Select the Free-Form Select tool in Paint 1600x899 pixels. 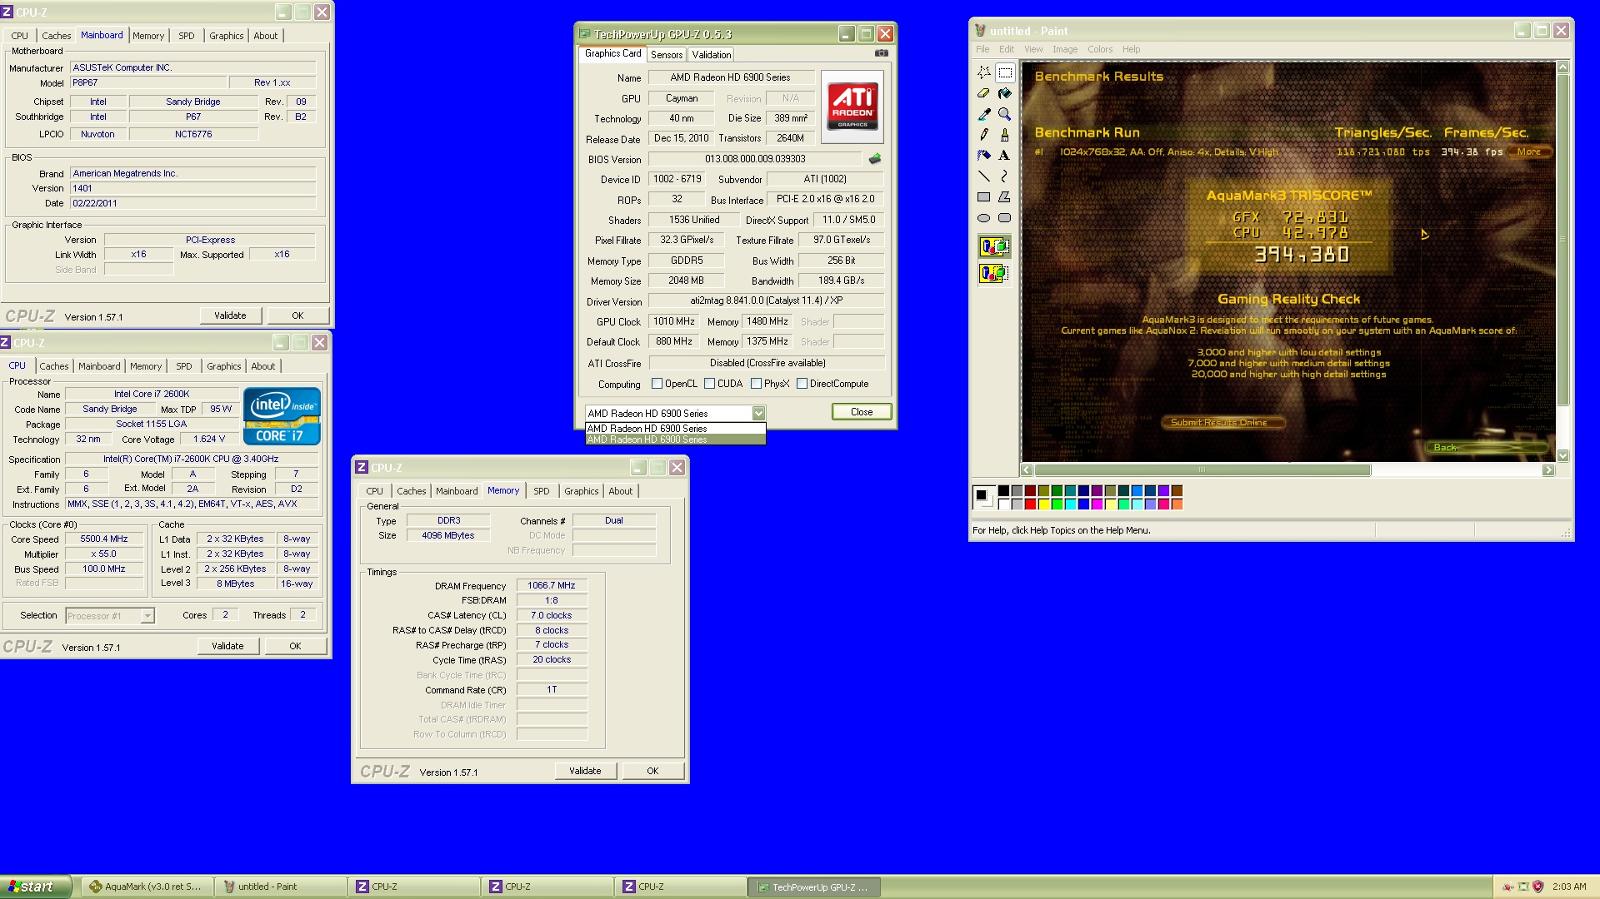pos(984,72)
